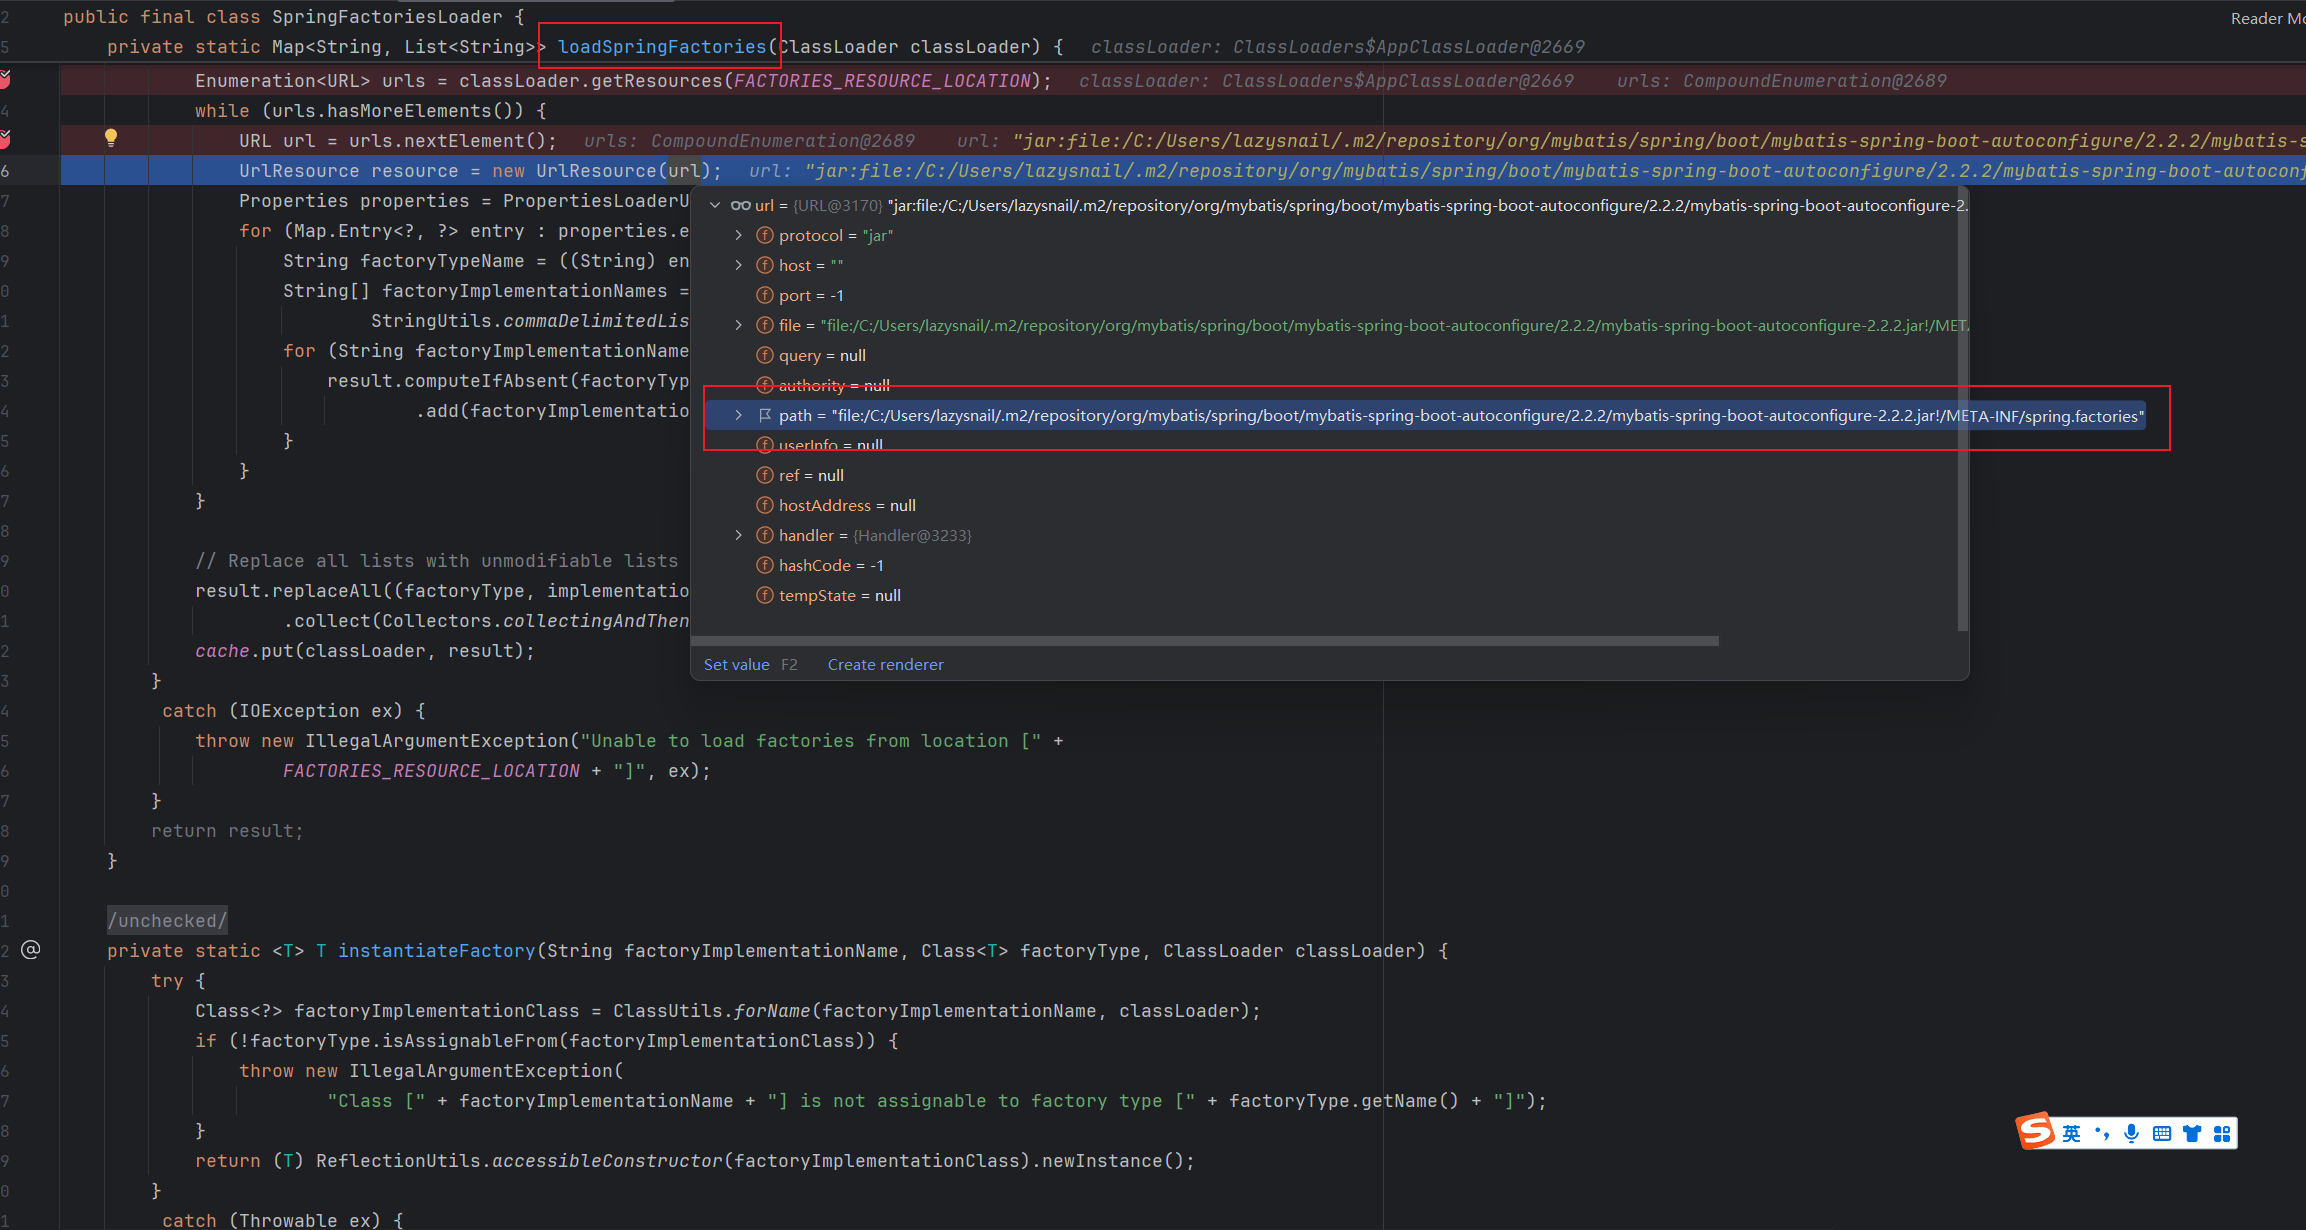The width and height of the screenshot is (2306, 1230).
Task: Click the @ gutter icon beside instantiateFactory
Action: 31,950
